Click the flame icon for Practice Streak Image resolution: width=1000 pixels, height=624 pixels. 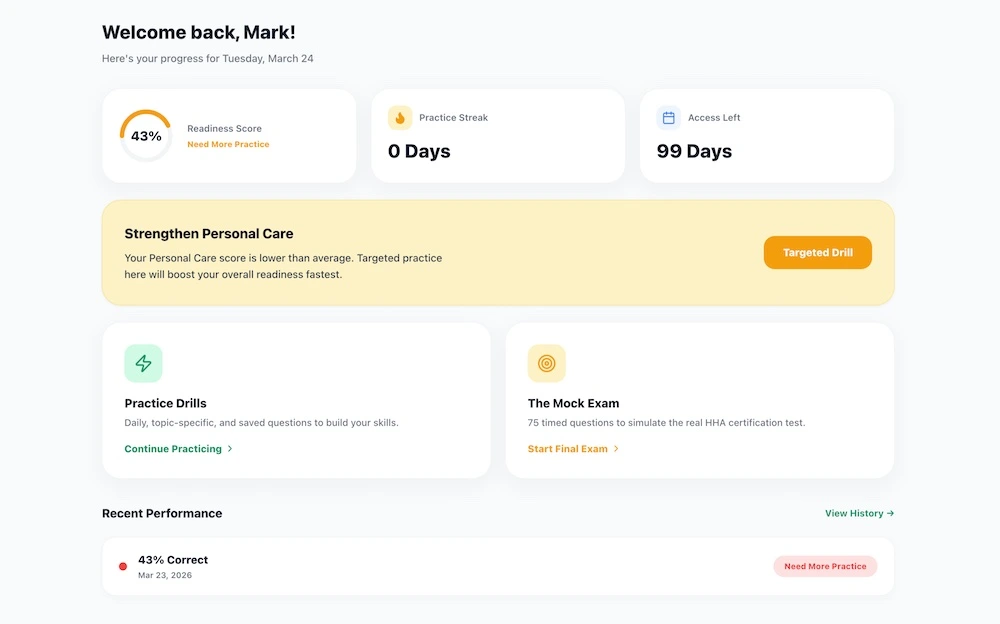tap(400, 118)
